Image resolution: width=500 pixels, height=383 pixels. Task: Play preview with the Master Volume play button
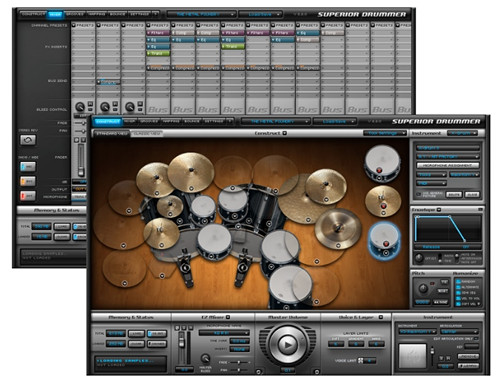pyautogui.click(x=287, y=345)
